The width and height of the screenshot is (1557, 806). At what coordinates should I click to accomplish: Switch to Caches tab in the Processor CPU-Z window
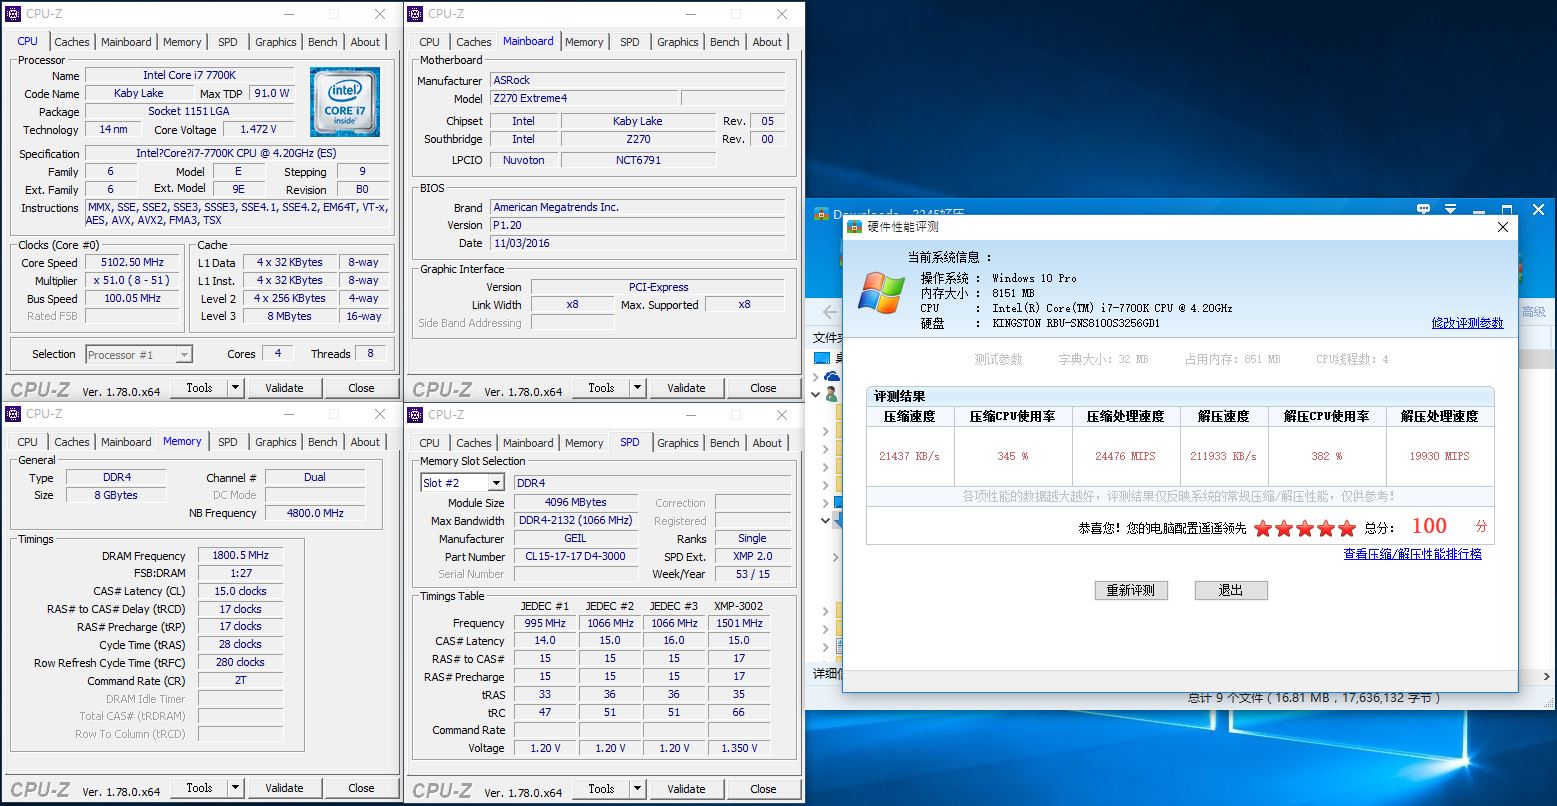click(x=72, y=42)
